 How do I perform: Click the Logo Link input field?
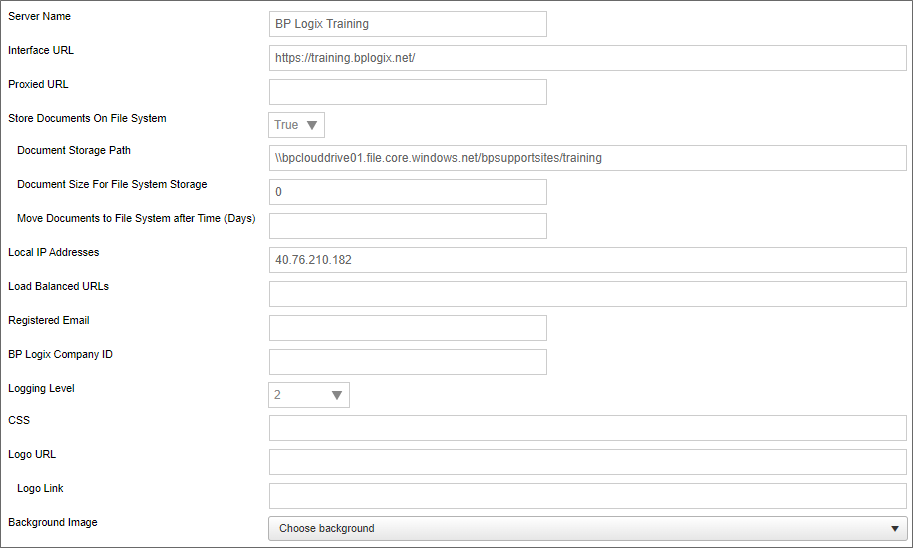click(x=587, y=496)
